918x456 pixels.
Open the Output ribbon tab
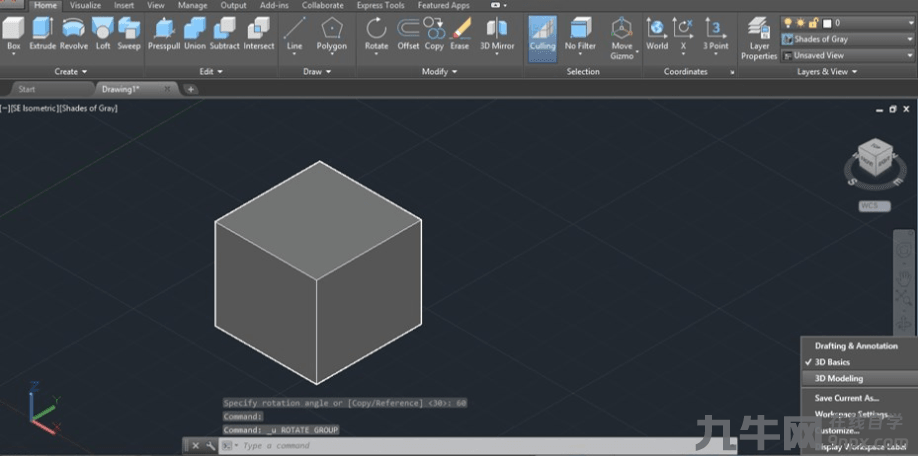(x=233, y=5)
